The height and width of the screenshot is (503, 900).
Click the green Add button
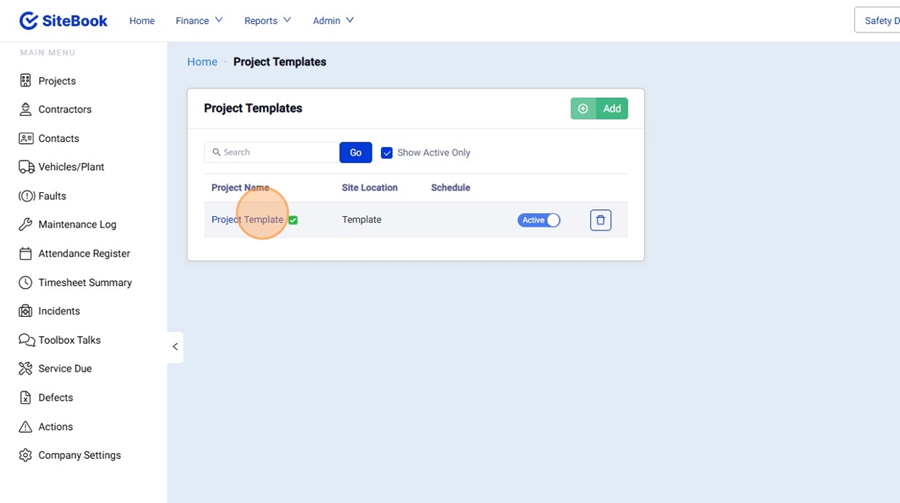pyautogui.click(x=599, y=108)
